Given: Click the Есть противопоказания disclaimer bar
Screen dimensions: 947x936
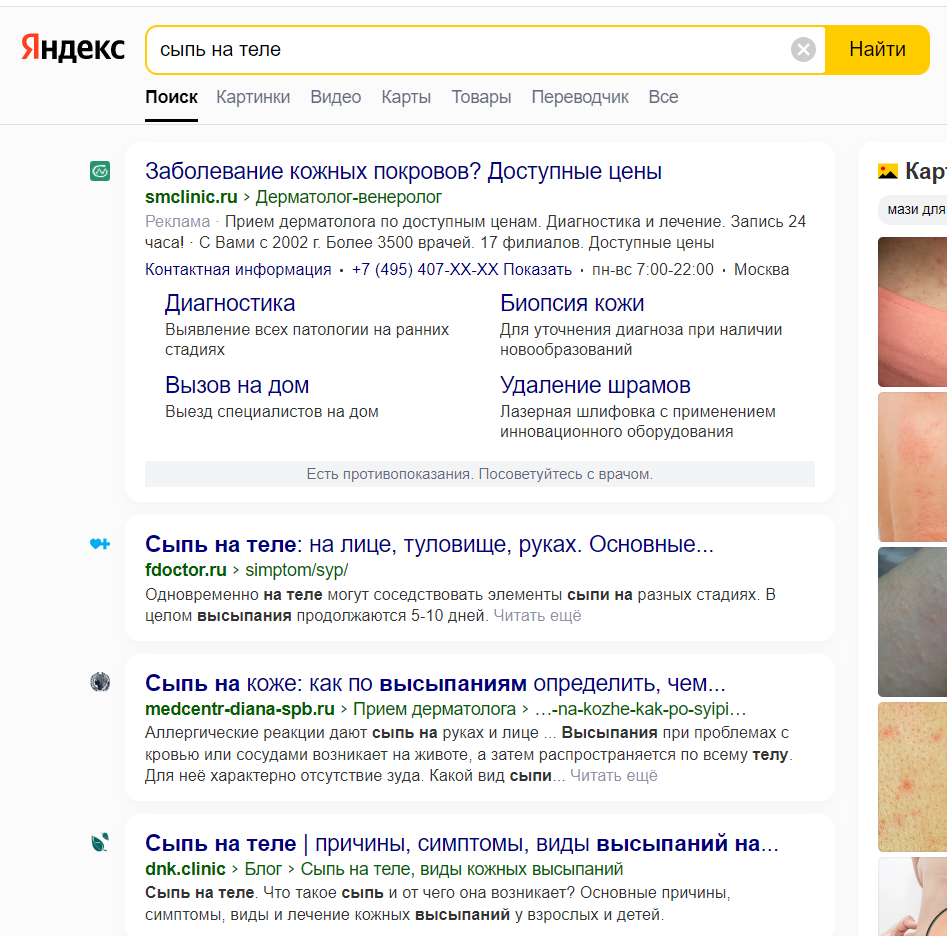Looking at the screenshot, I should click(480, 474).
